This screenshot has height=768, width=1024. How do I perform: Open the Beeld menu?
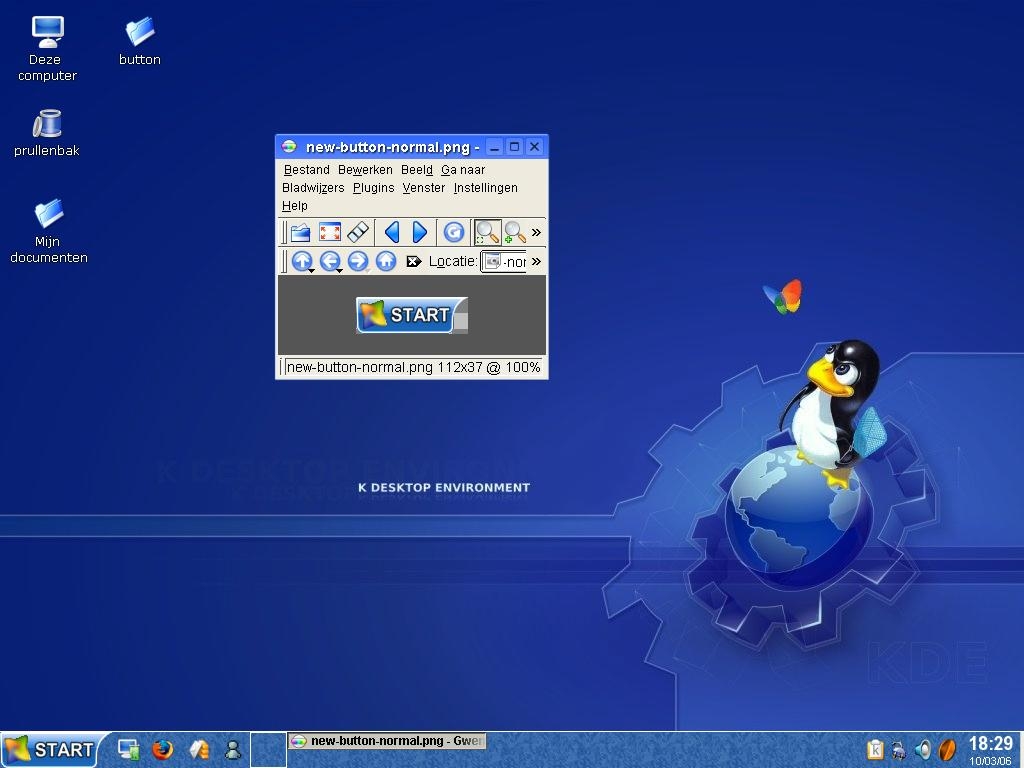click(417, 170)
